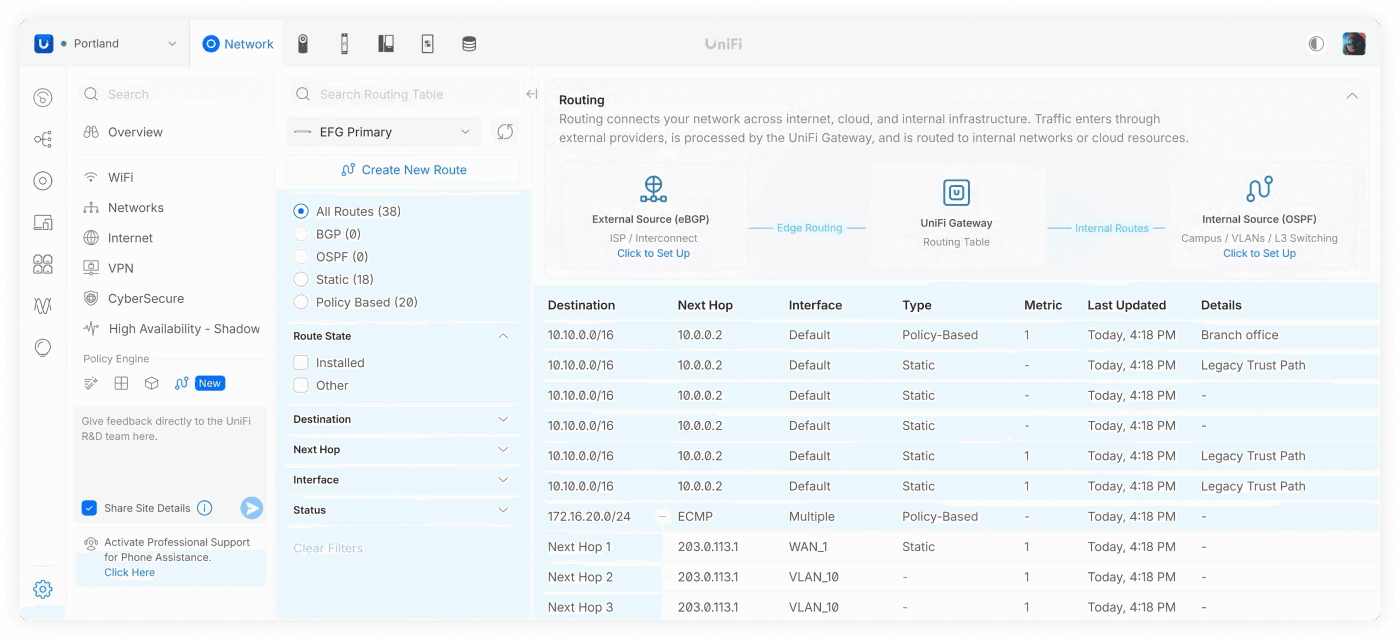The width and height of the screenshot is (1400, 640).
Task: Switch to the Network app tab
Action: pyautogui.click(x=237, y=44)
